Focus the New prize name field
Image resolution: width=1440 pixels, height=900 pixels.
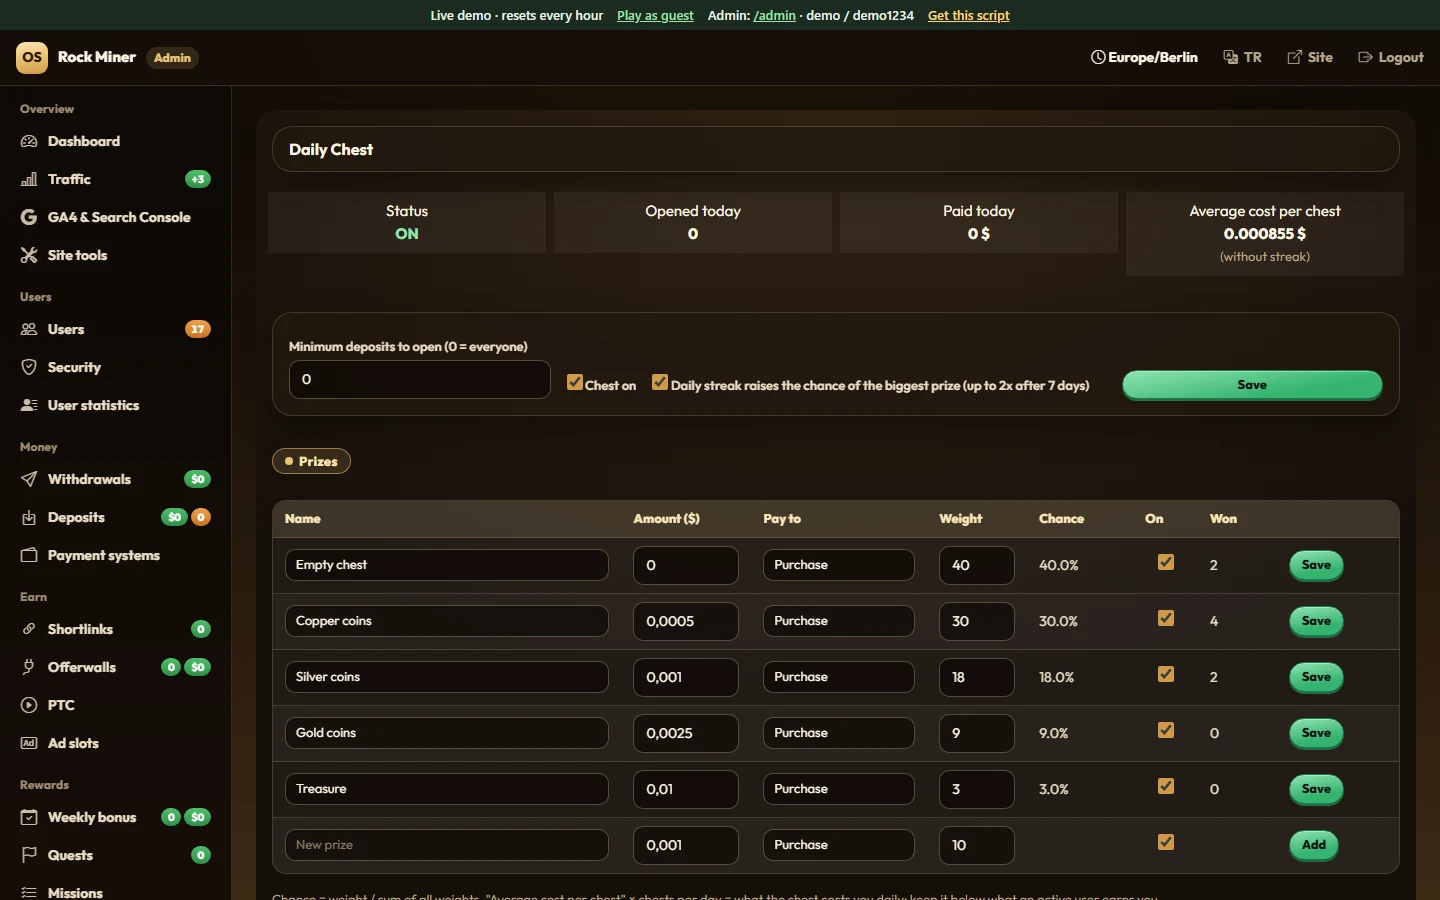(x=447, y=845)
